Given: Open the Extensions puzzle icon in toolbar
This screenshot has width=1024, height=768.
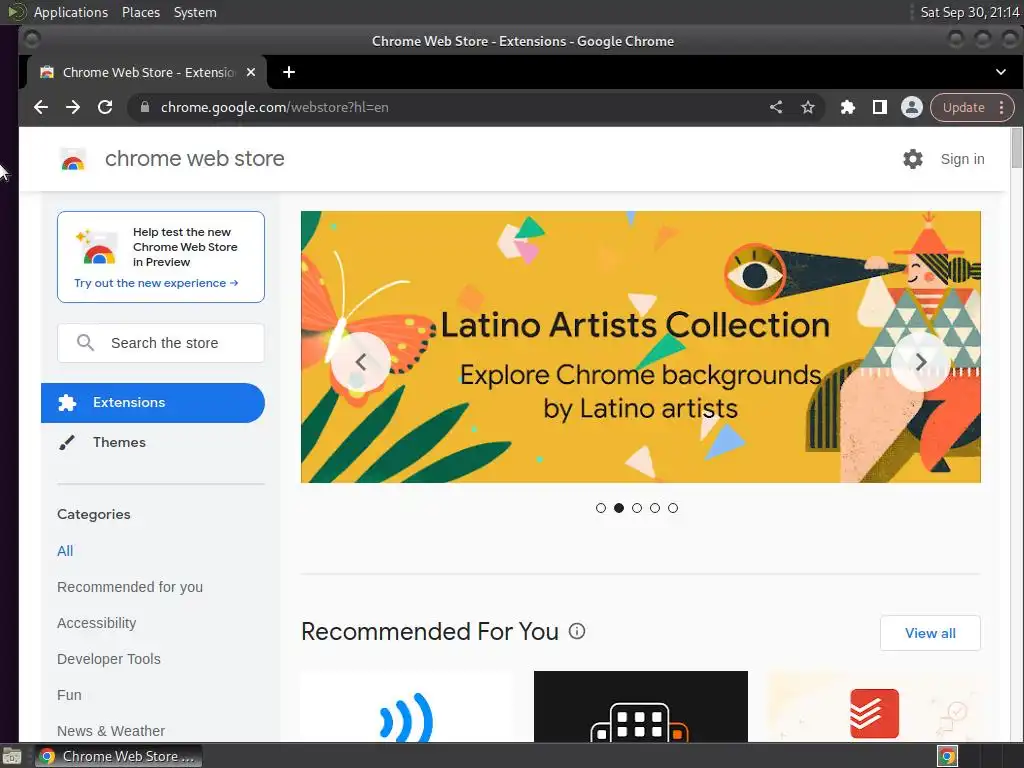Looking at the screenshot, I should 848,107.
